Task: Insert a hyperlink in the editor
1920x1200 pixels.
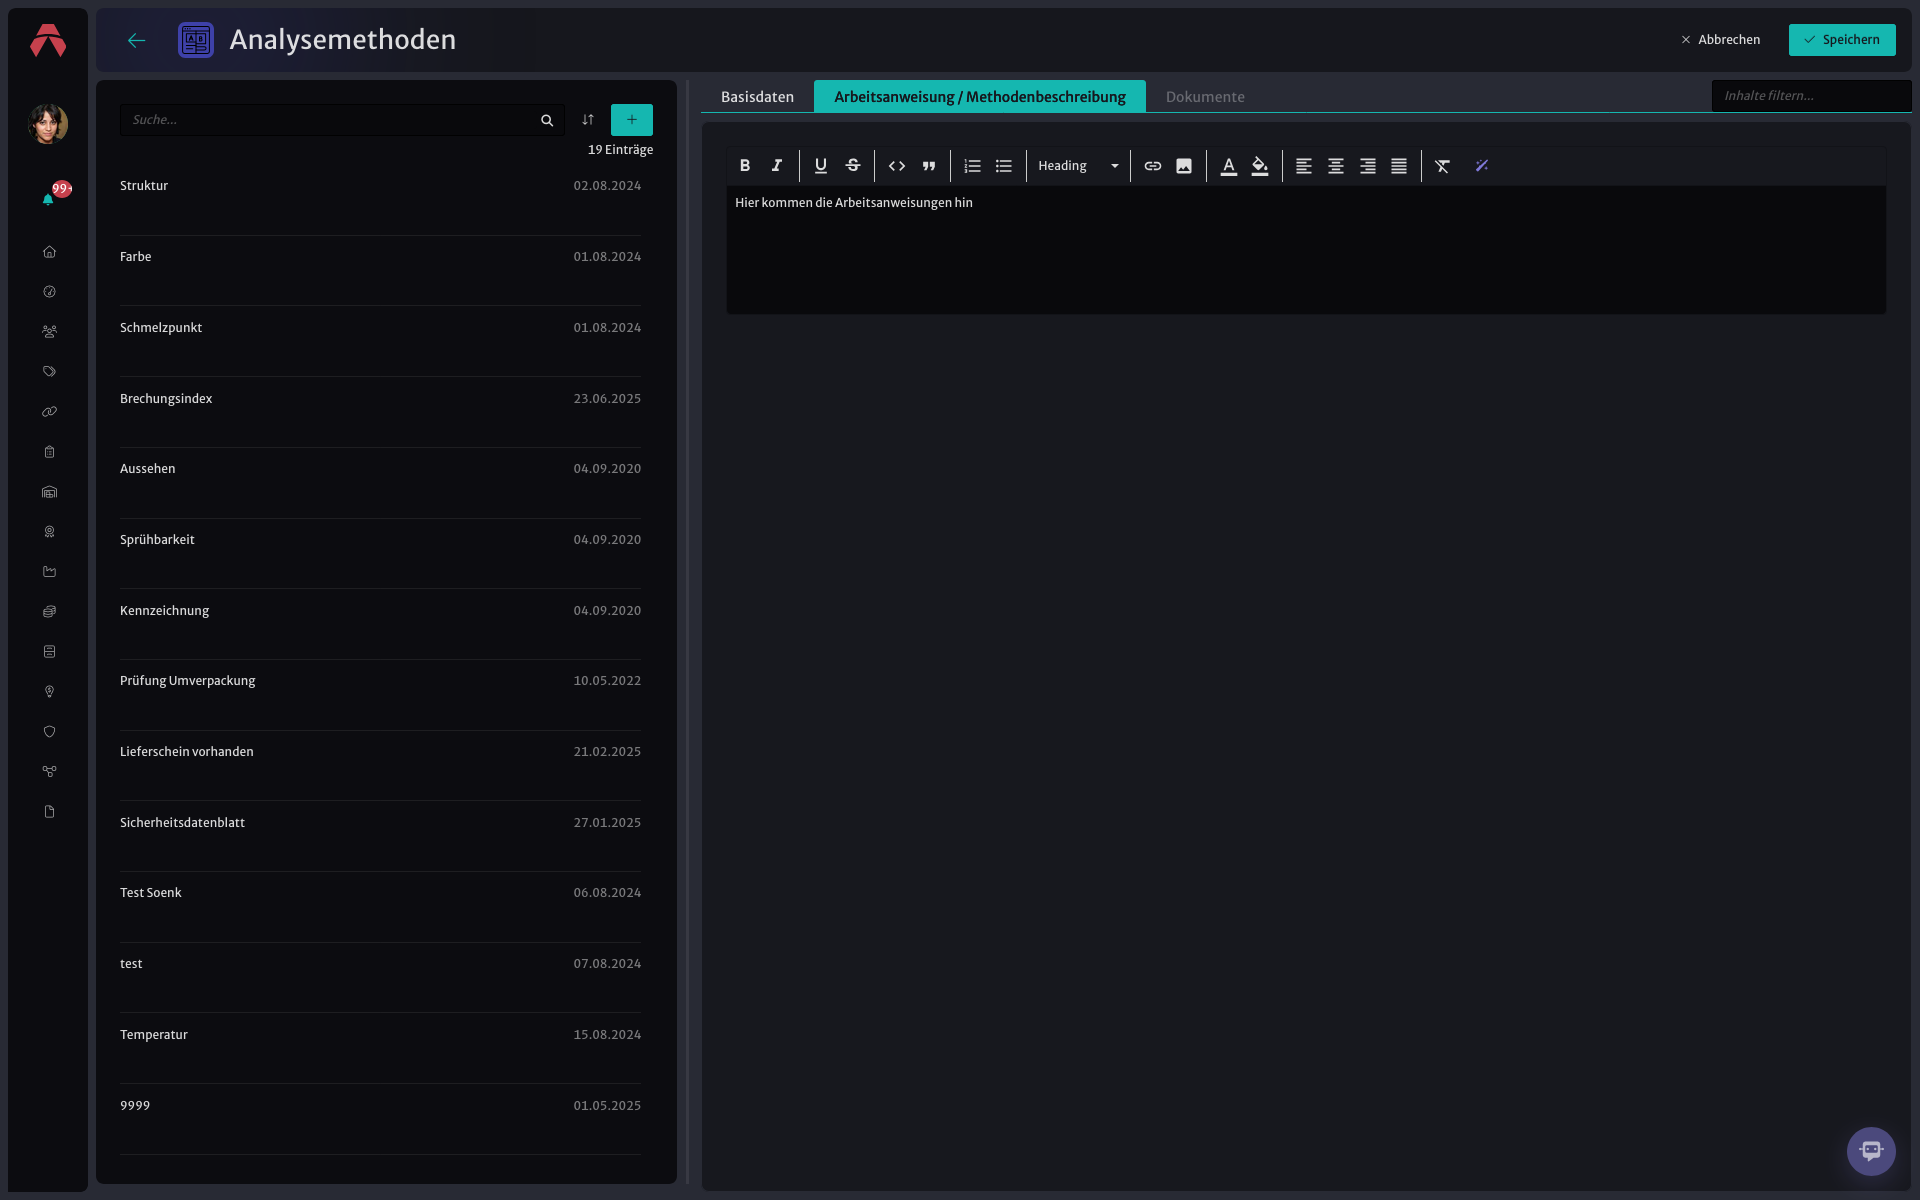Action: (x=1153, y=166)
